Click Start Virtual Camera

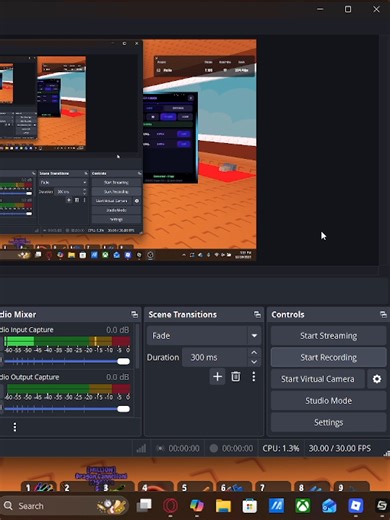[318, 379]
